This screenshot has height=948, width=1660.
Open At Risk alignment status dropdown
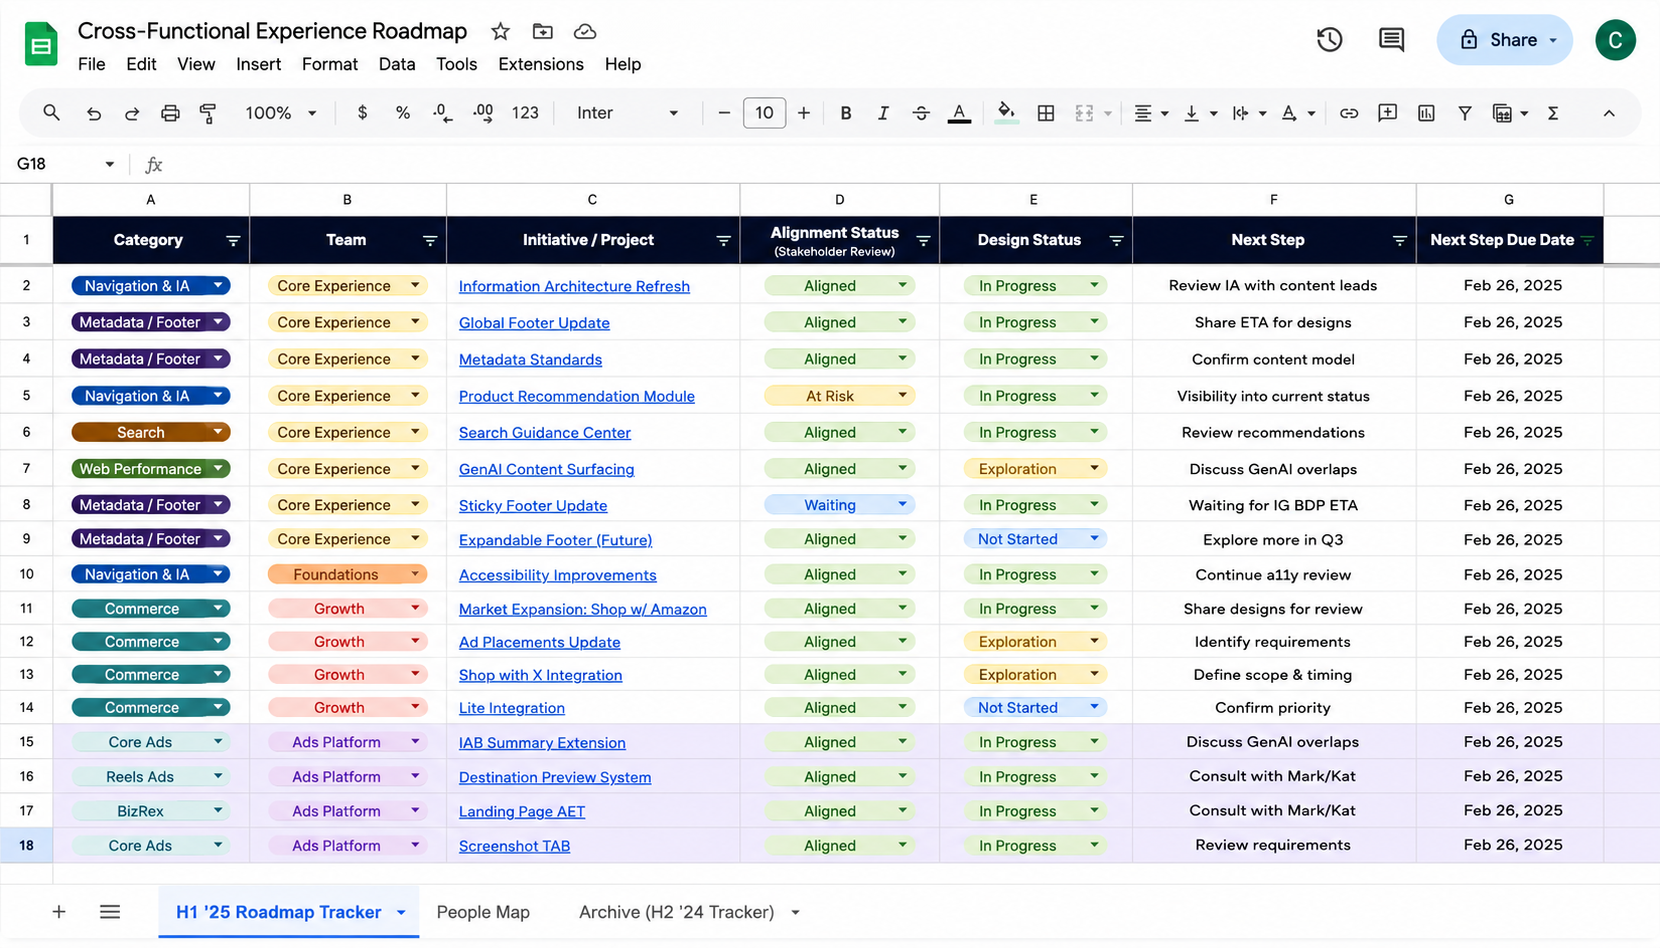click(x=902, y=395)
